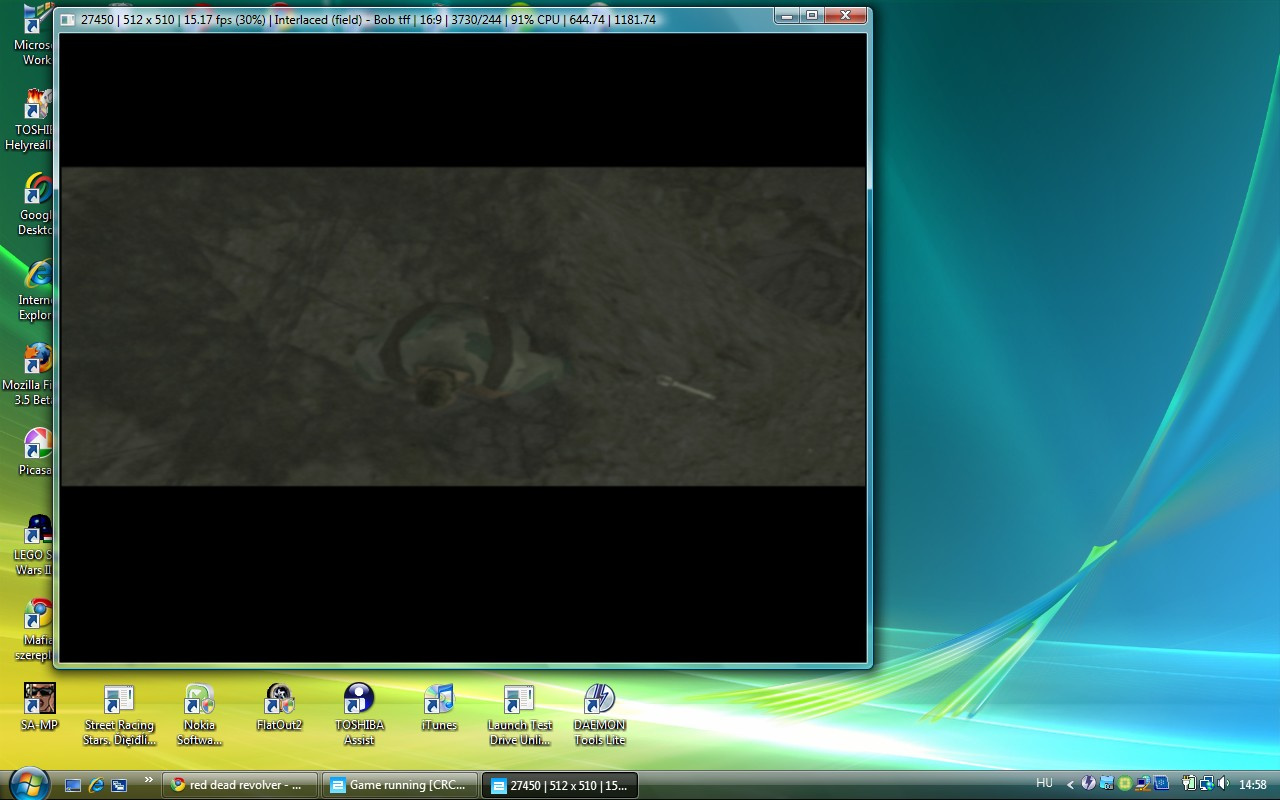Click Show Desktop in Quick Launch
This screenshot has width=1280, height=800.
[x=73, y=785]
